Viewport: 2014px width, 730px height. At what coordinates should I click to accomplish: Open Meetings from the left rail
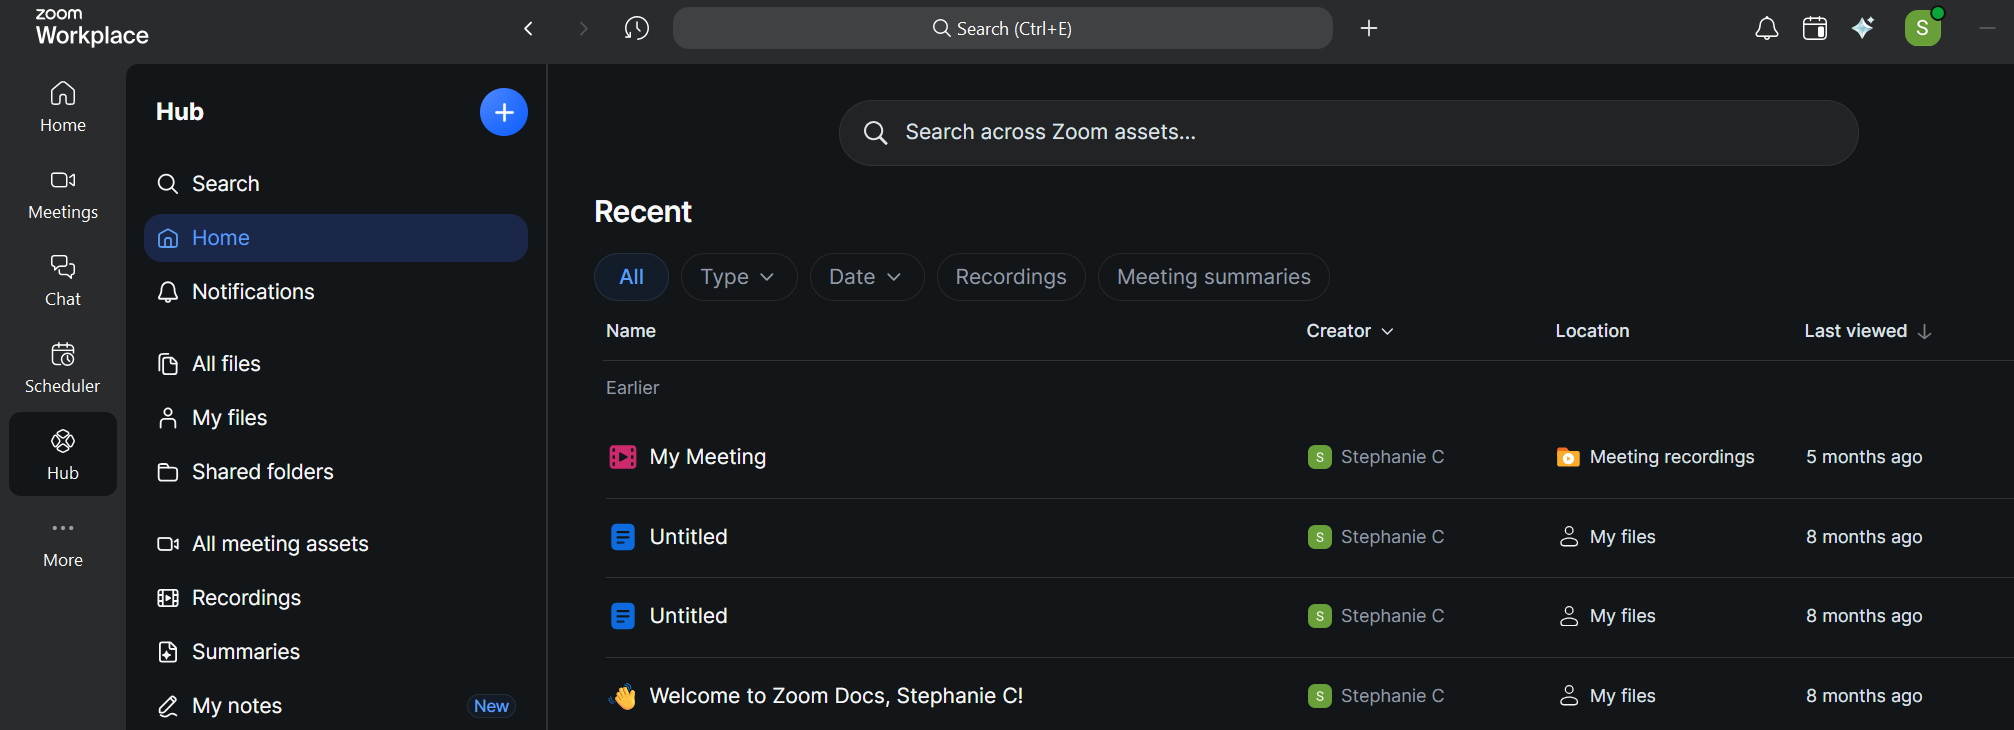(63, 194)
